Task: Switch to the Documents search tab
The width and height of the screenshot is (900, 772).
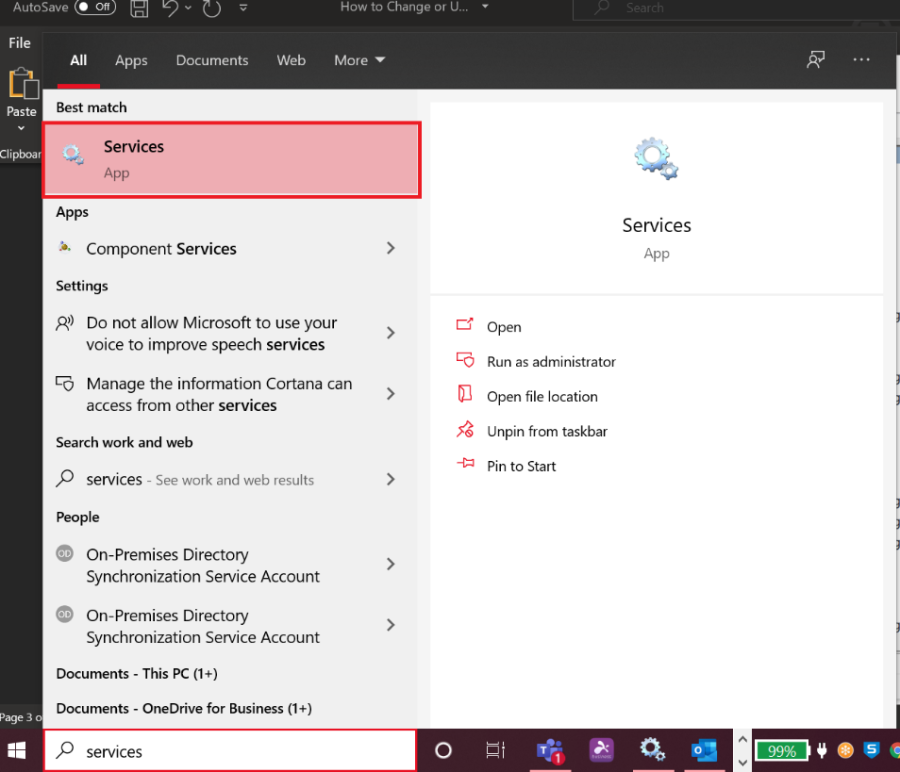Action: click(212, 60)
